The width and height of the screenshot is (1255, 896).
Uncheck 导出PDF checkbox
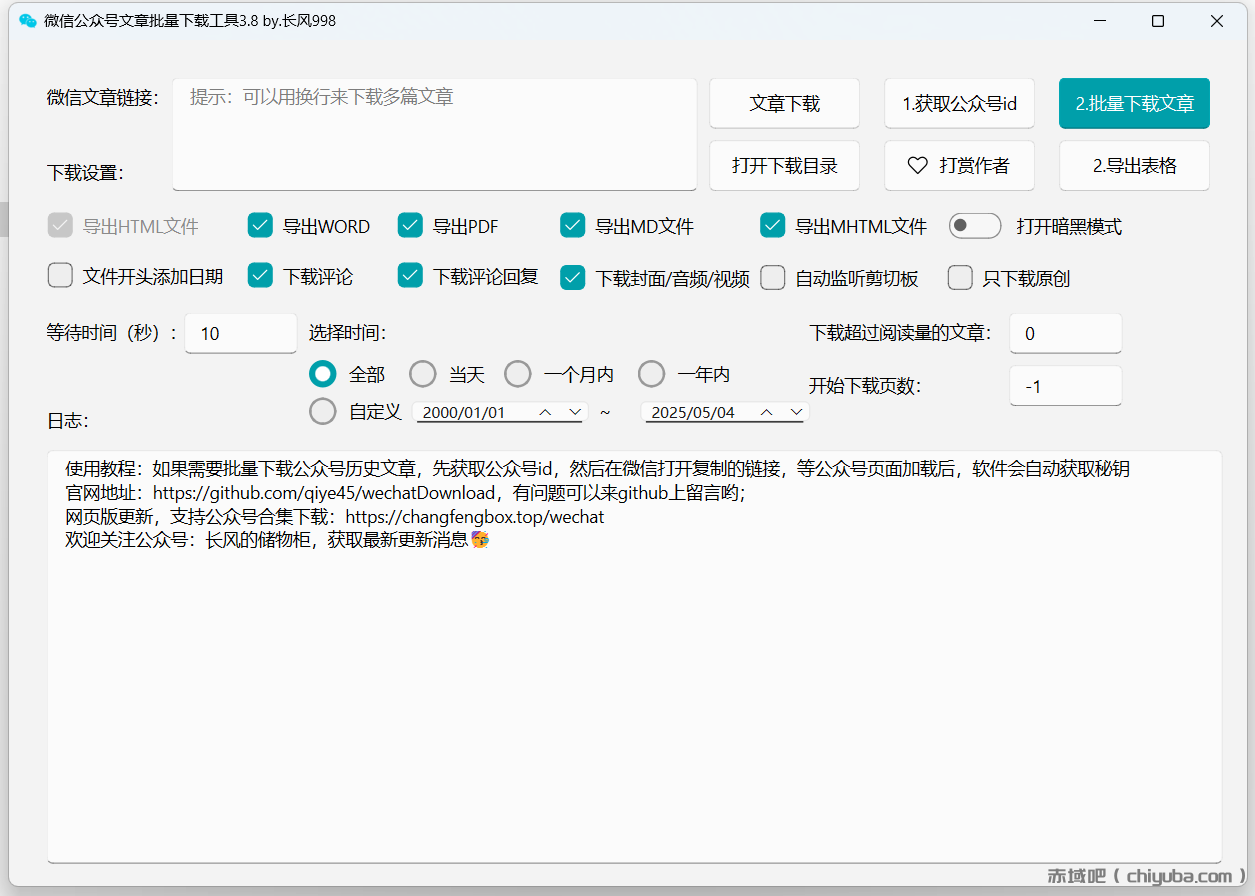[410, 225]
